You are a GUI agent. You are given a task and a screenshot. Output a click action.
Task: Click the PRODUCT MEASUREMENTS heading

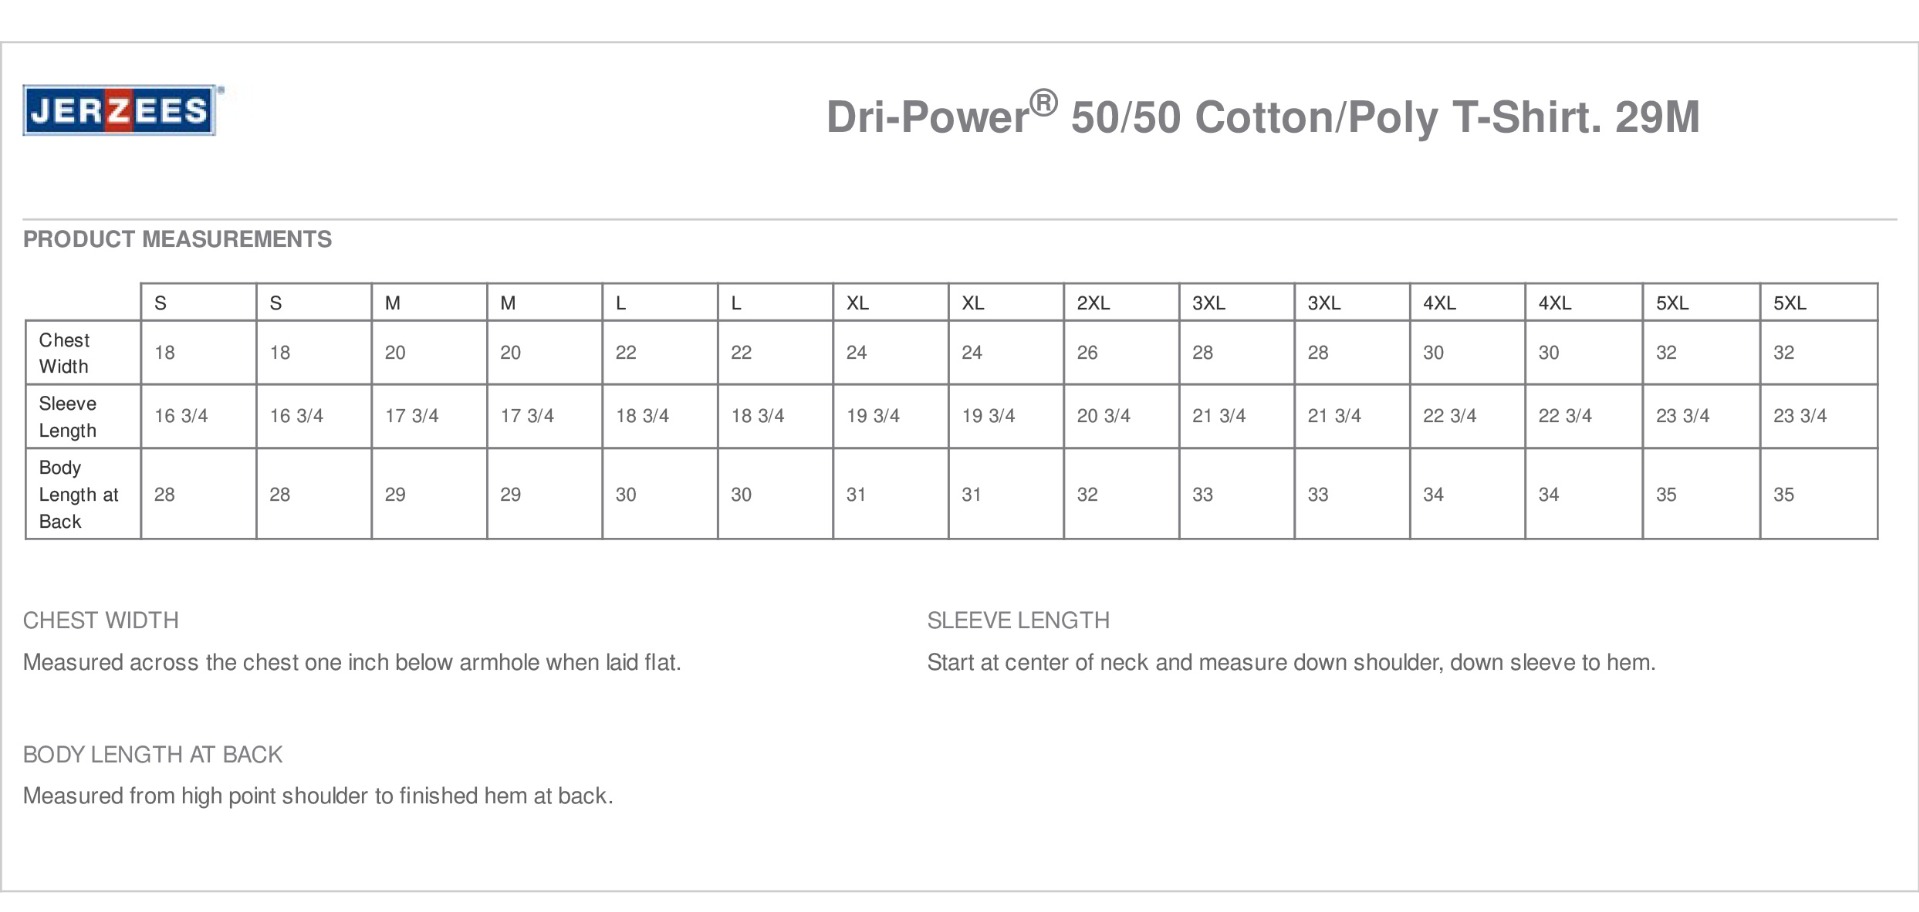pos(177,239)
